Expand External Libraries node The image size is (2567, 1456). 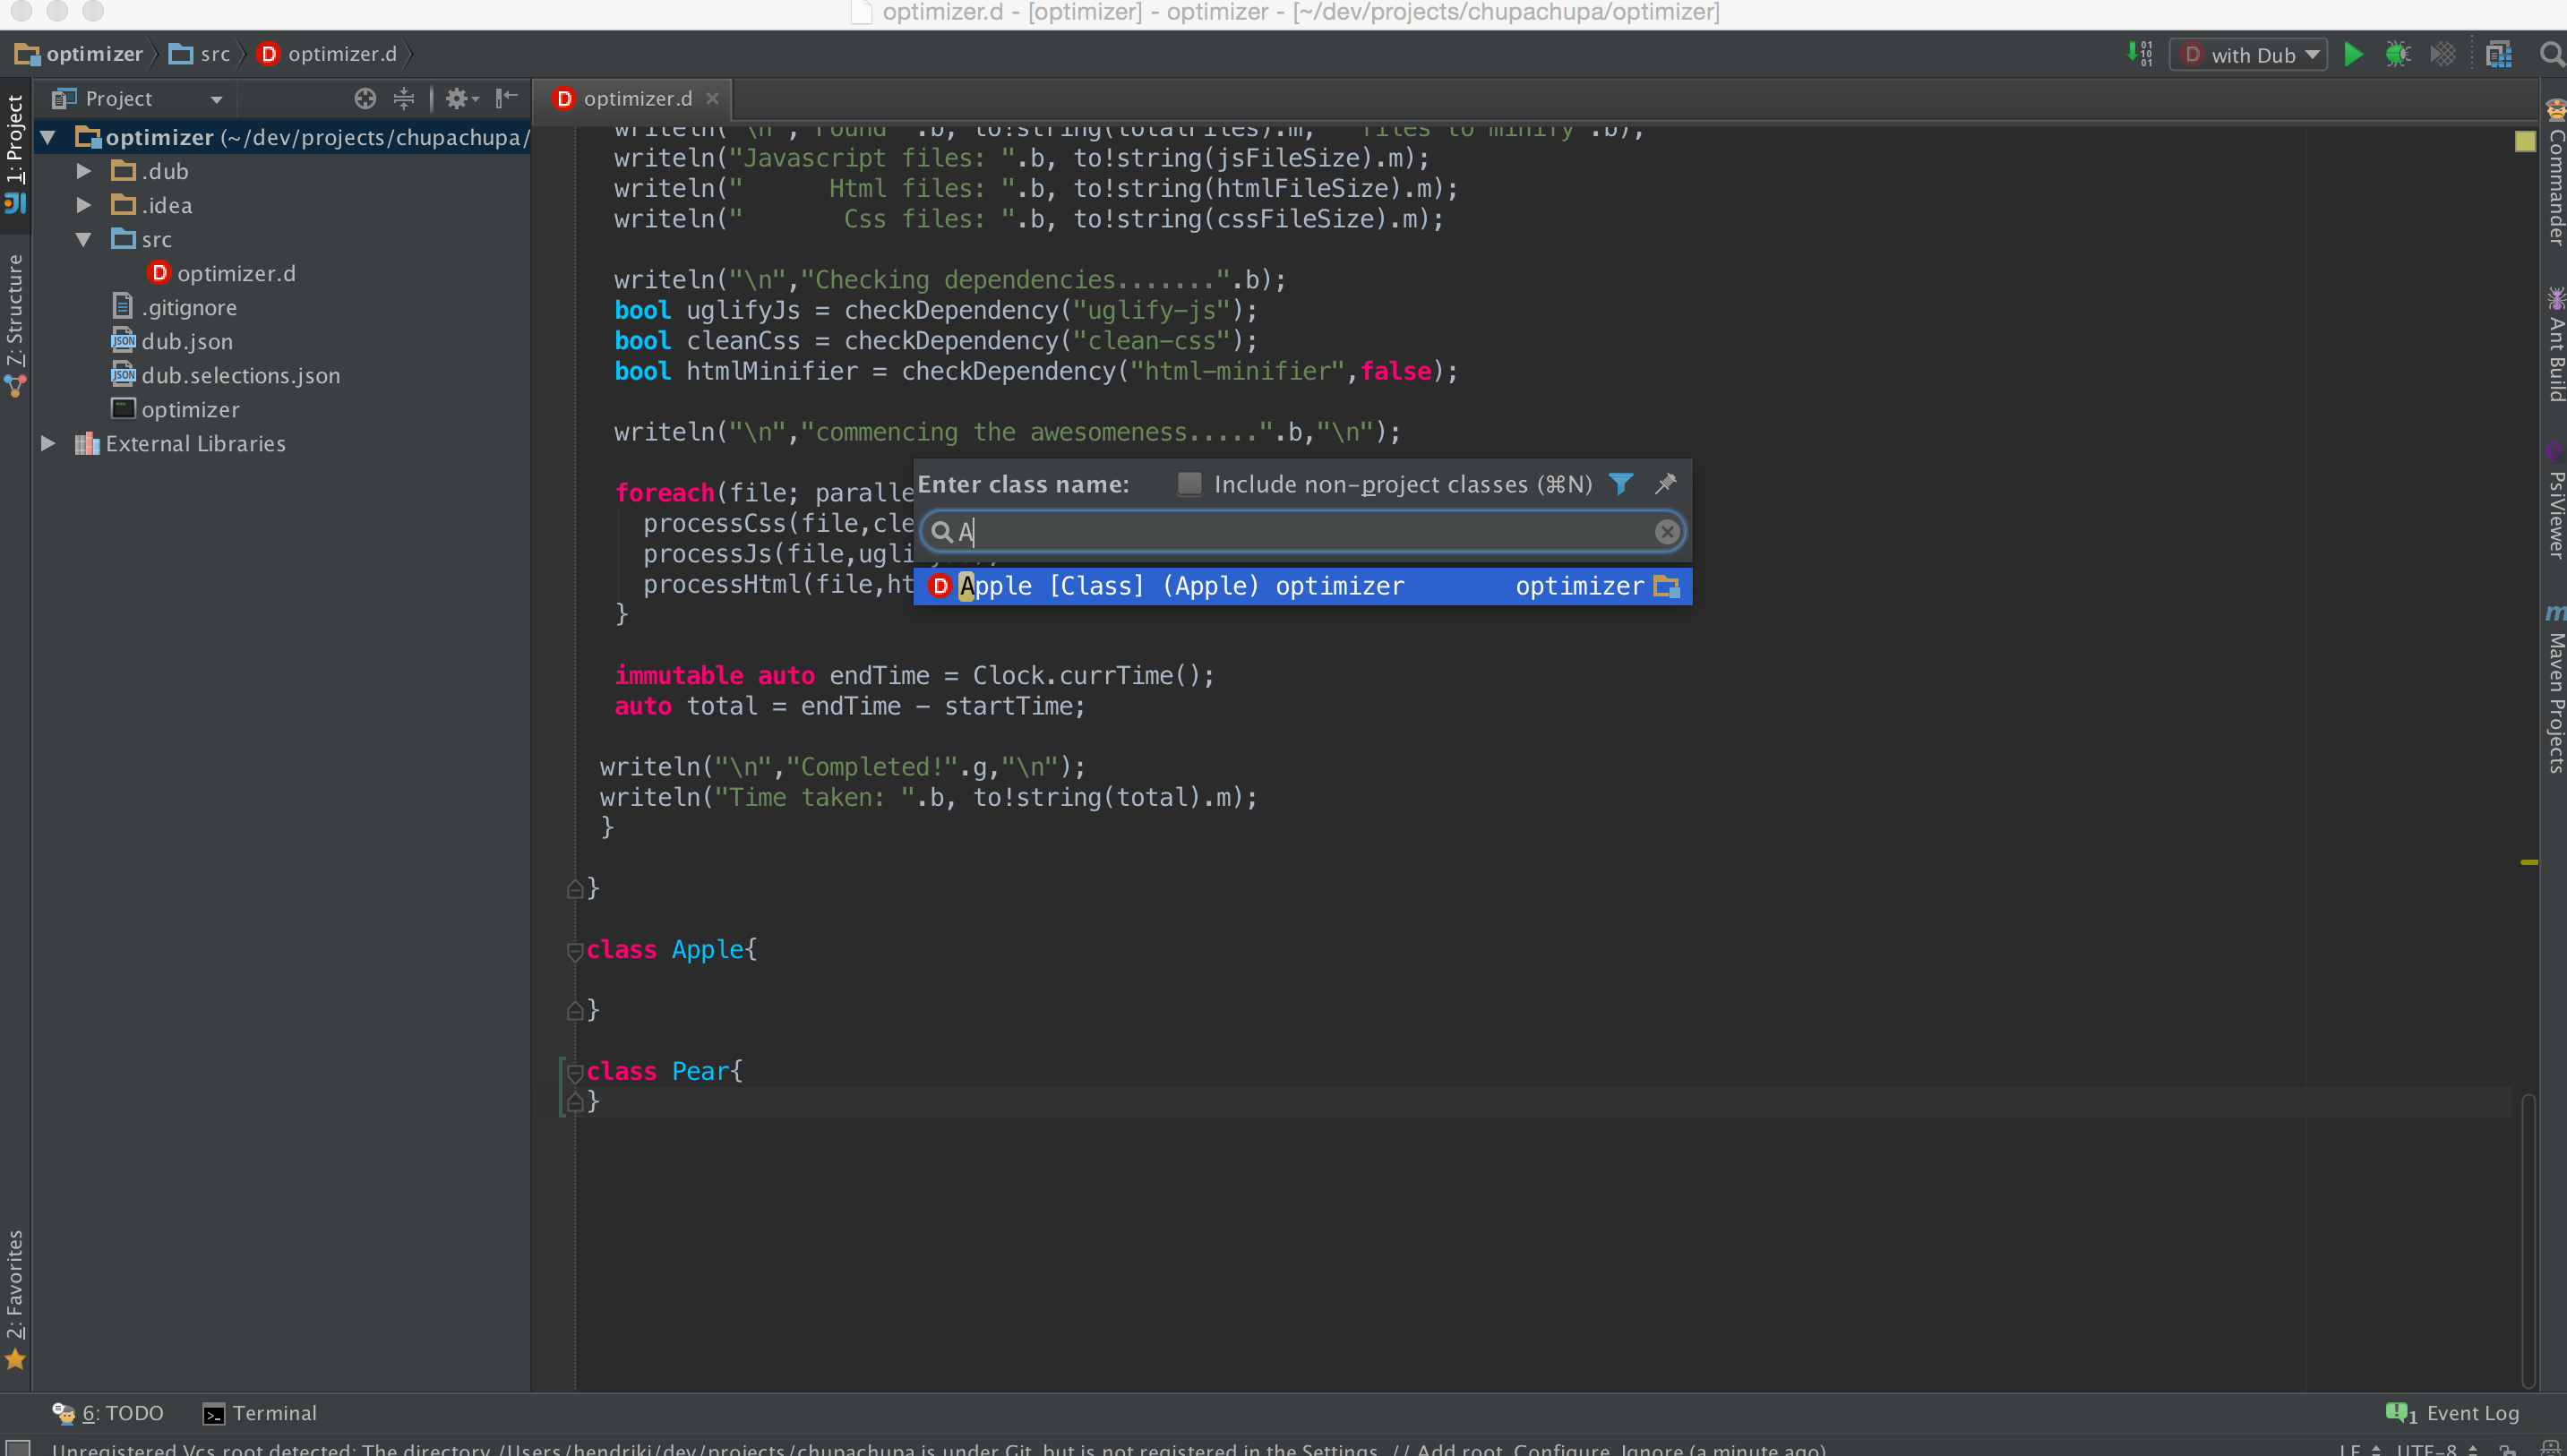[x=47, y=443]
